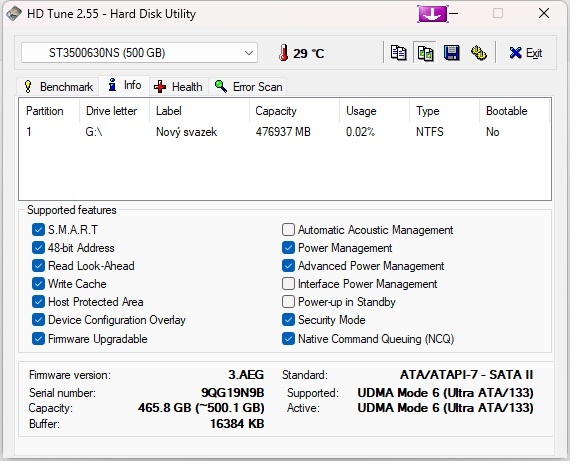
Task: Click the 0.02% usage value
Action: (360, 132)
